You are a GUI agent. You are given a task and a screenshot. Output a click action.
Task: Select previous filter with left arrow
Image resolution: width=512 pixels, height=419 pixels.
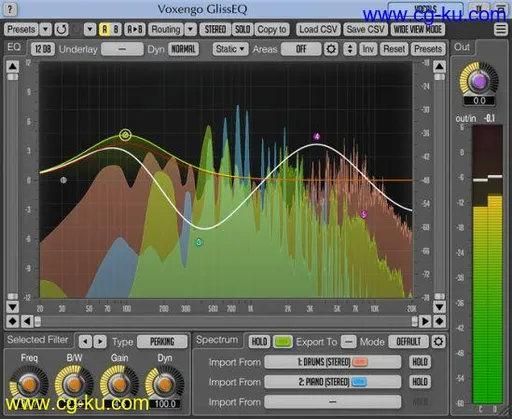[x=85, y=341]
